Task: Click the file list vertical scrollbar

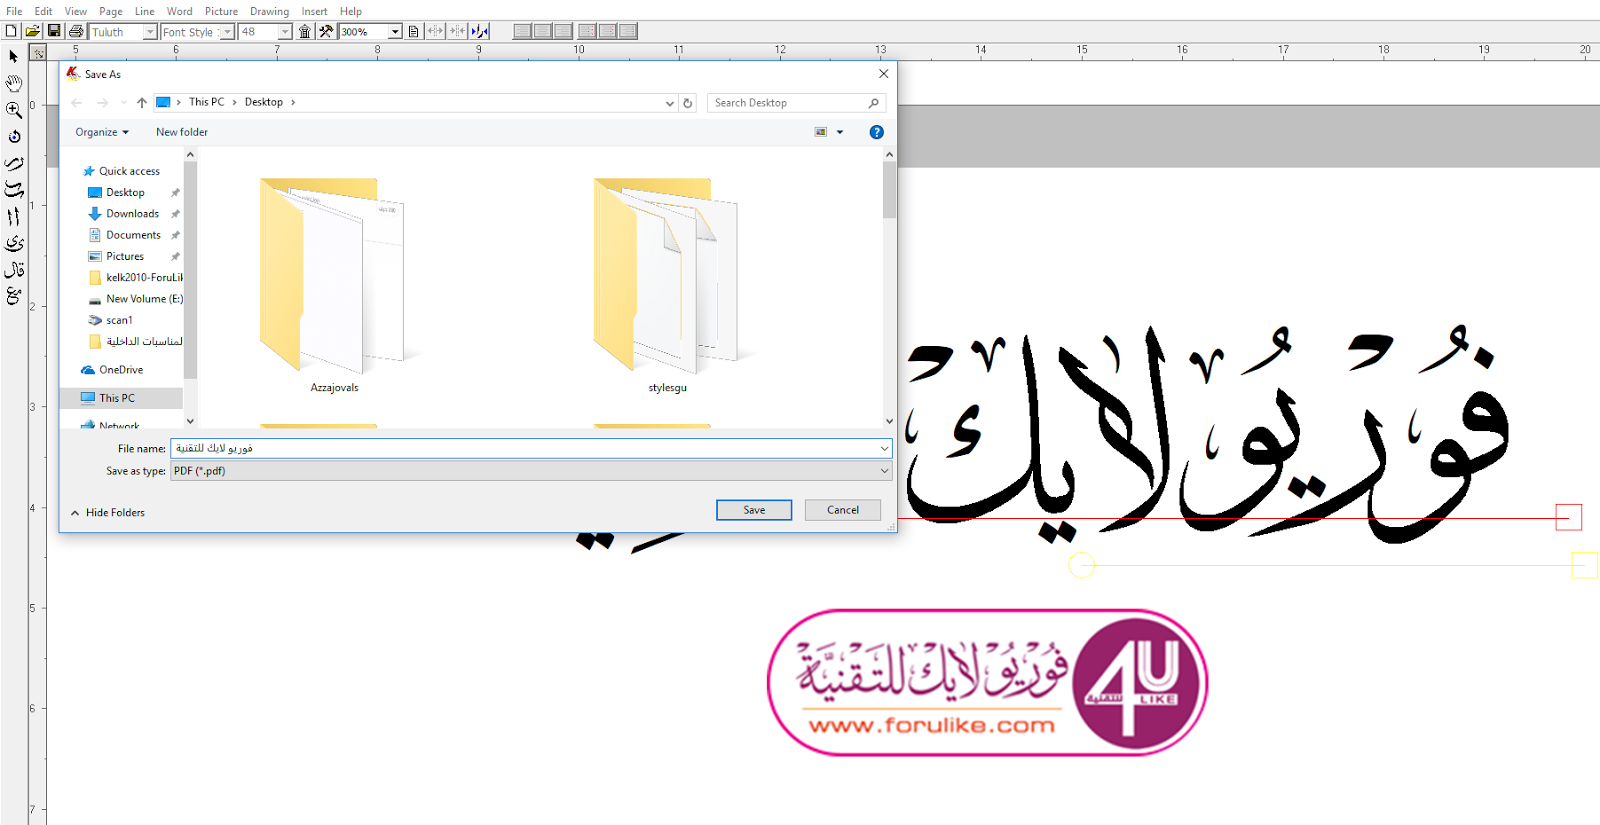Action: point(889,287)
